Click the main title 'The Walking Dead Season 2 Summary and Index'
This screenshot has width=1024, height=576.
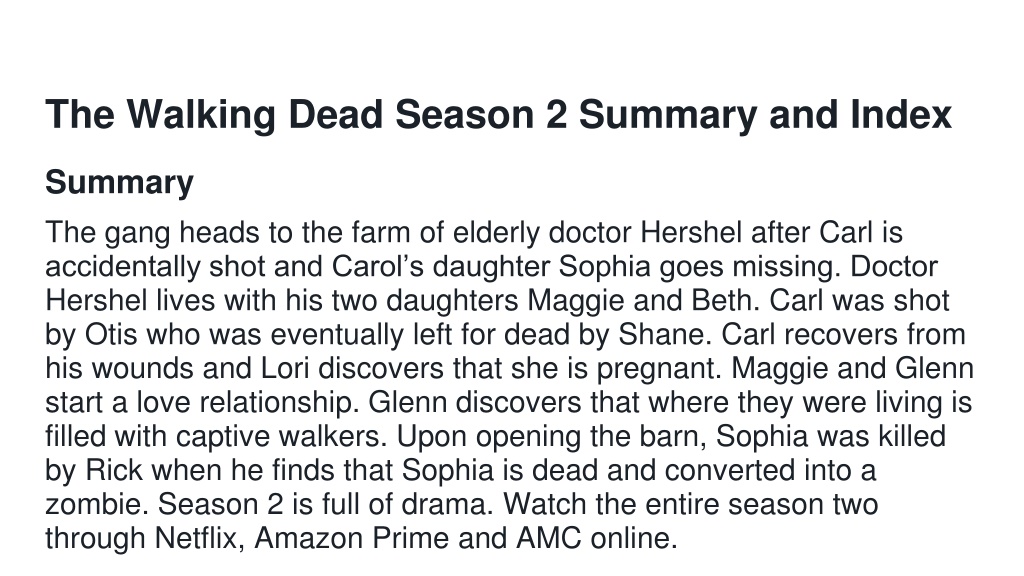pos(498,115)
